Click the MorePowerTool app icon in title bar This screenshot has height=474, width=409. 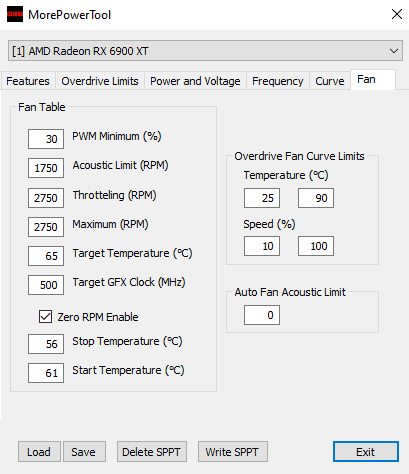[x=15, y=14]
